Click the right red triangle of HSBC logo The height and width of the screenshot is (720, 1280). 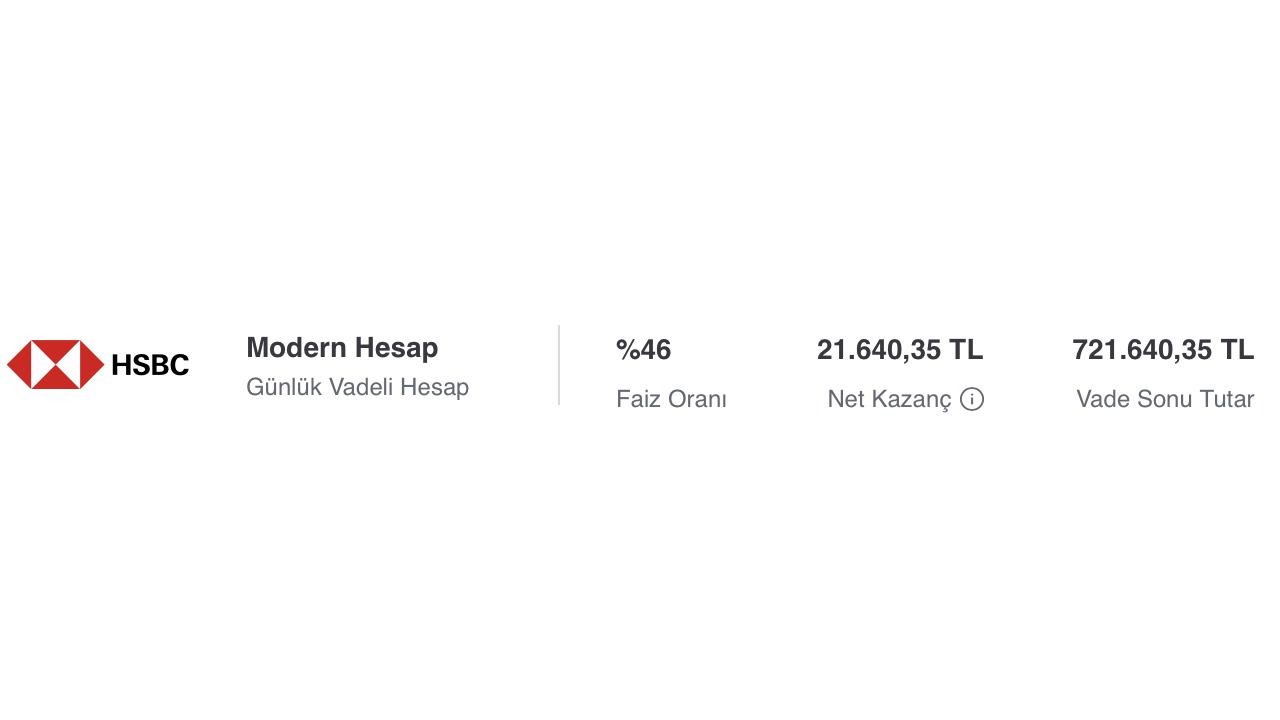(x=92, y=364)
